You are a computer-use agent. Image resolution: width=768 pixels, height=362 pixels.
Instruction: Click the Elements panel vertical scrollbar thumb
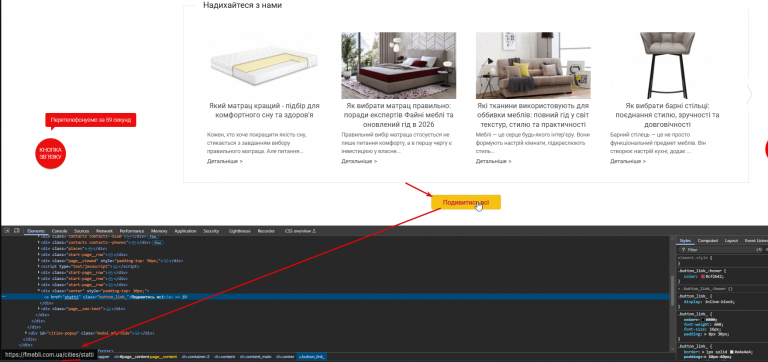pyautogui.click(x=672, y=290)
